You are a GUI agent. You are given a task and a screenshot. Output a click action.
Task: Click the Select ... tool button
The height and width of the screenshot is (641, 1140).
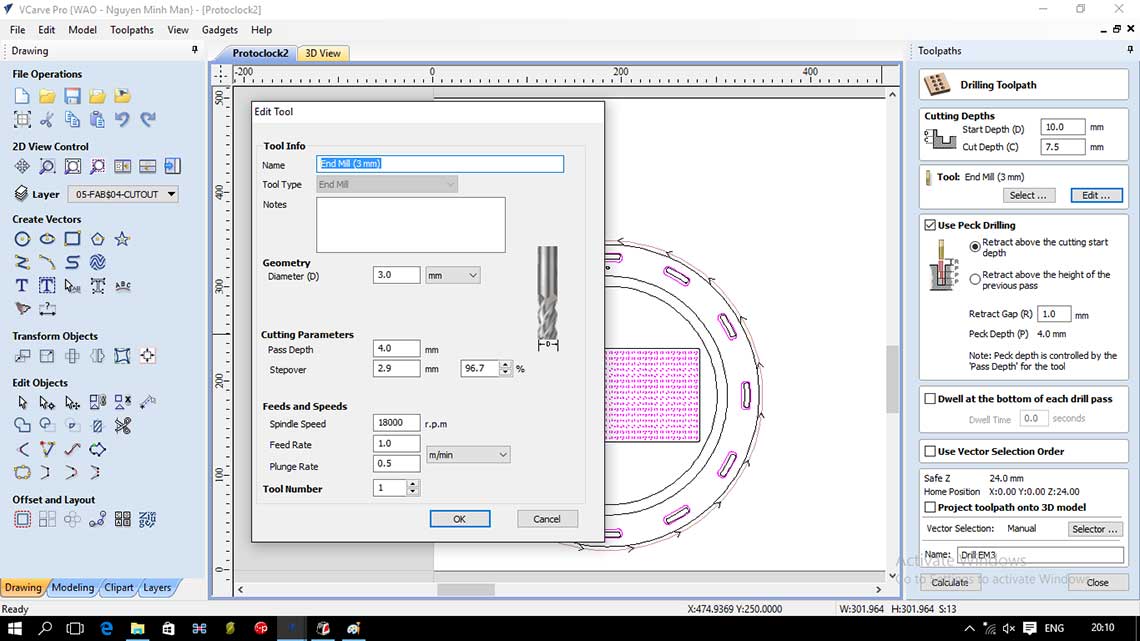coord(1028,195)
